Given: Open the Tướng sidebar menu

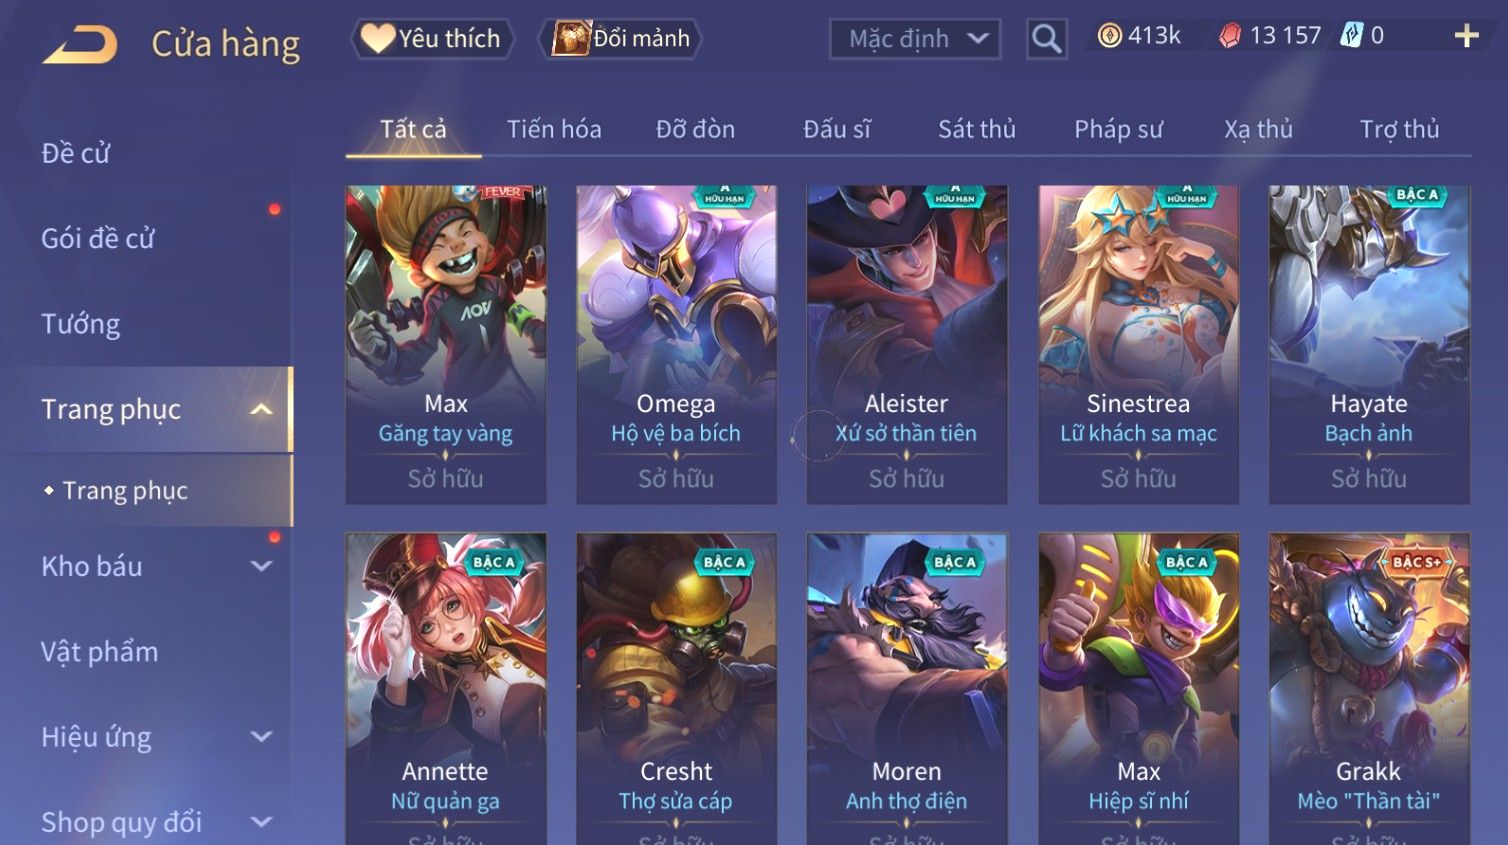Looking at the screenshot, I should click(x=81, y=324).
